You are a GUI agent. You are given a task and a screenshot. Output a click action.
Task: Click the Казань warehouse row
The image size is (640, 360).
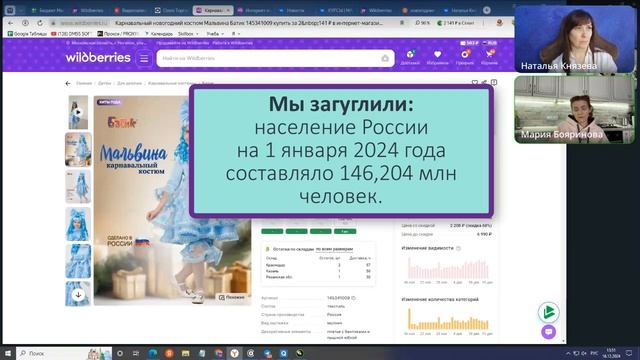[x=318, y=271]
